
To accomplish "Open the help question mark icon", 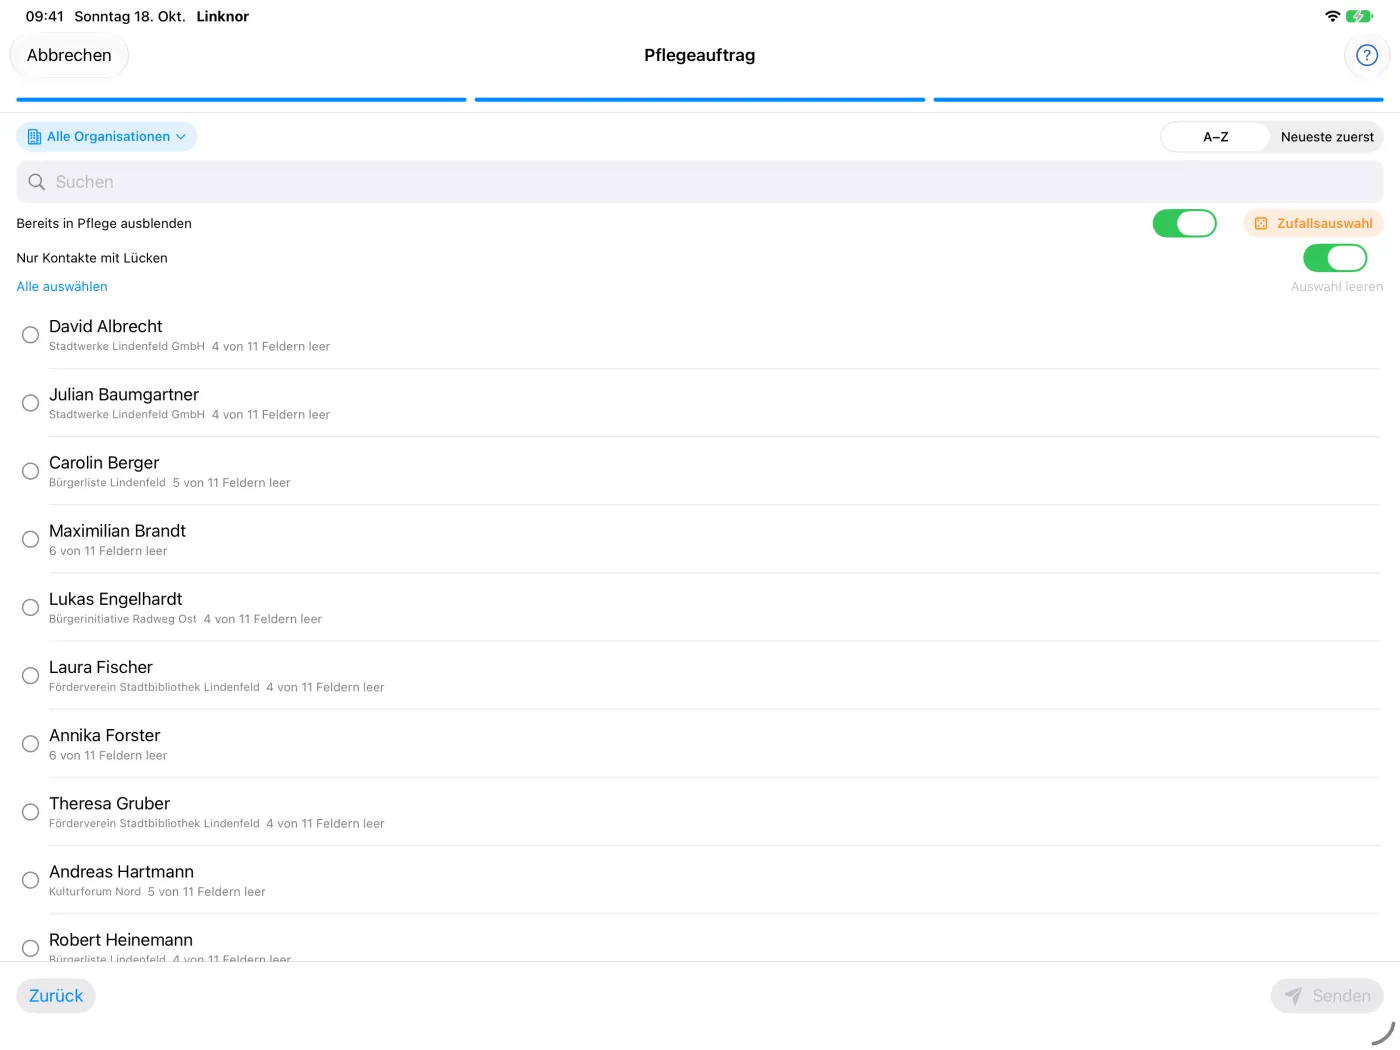I will coord(1366,56).
